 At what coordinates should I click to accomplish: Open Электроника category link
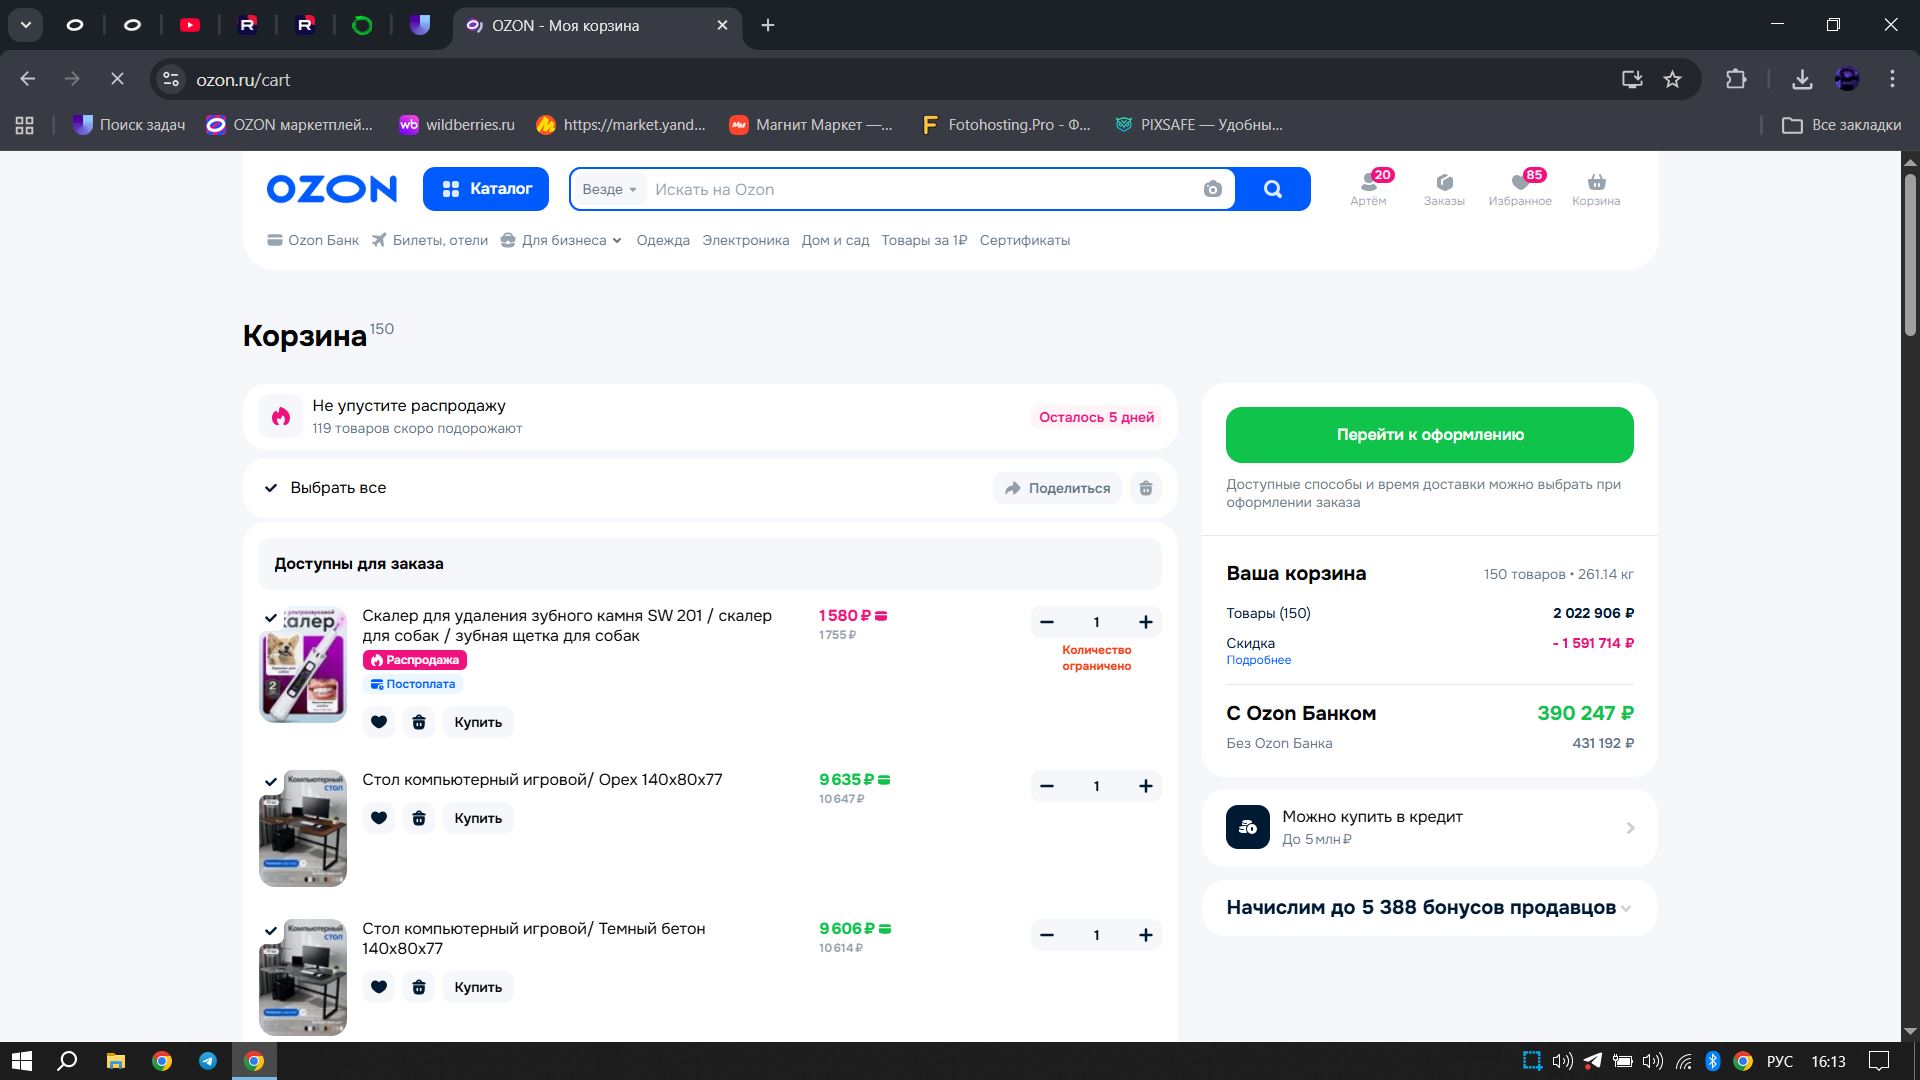pyautogui.click(x=745, y=240)
